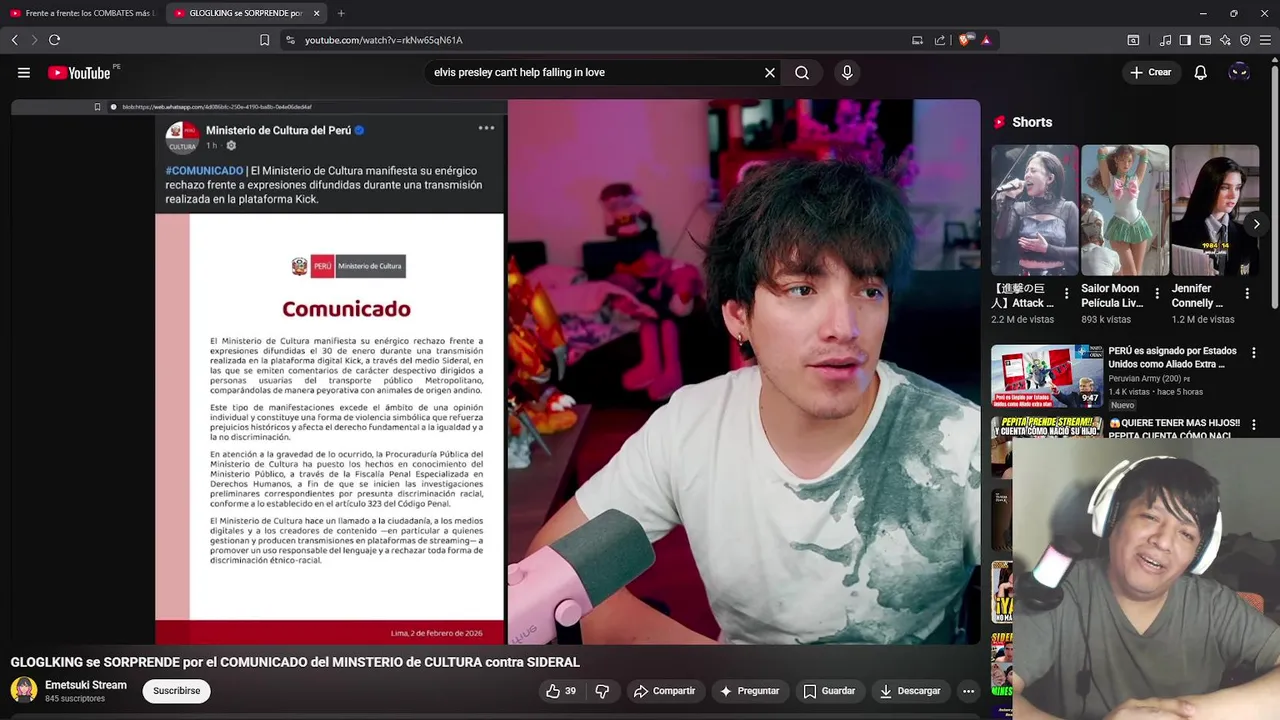Clear the search box text
1280x720 pixels.
pos(770,72)
